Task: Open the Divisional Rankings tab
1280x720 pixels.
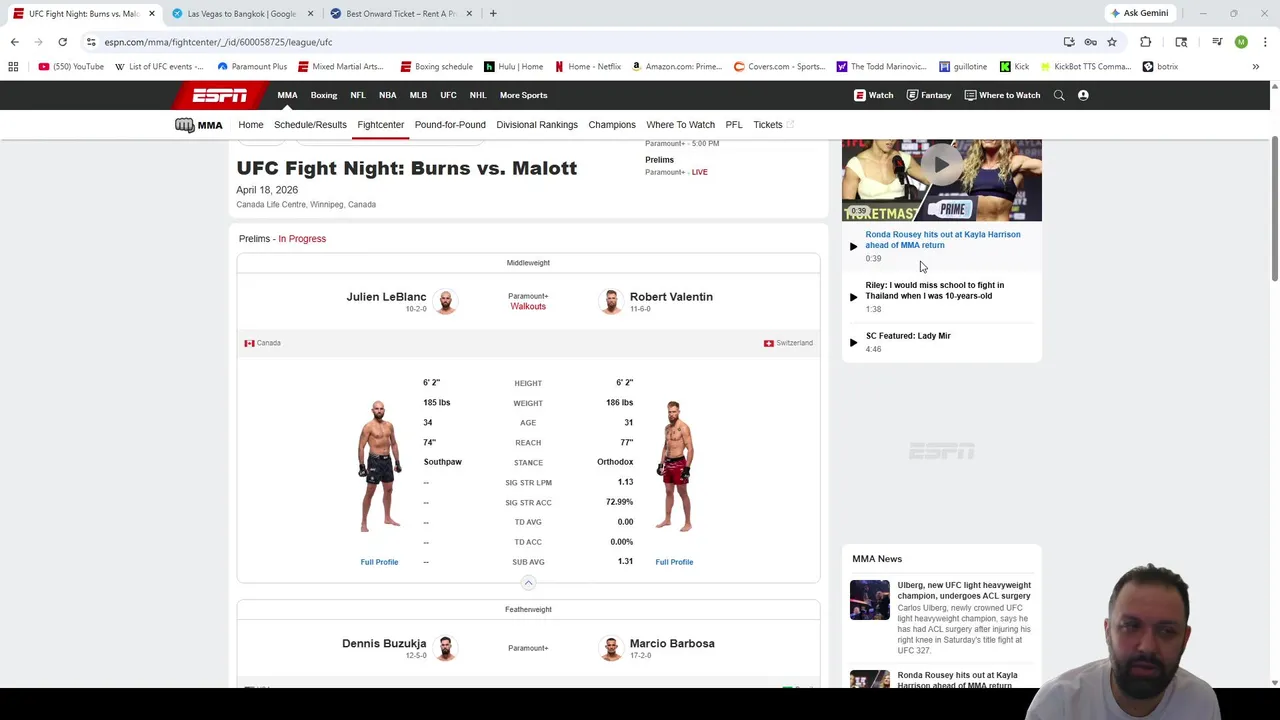Action: click(x=537, y=125)
